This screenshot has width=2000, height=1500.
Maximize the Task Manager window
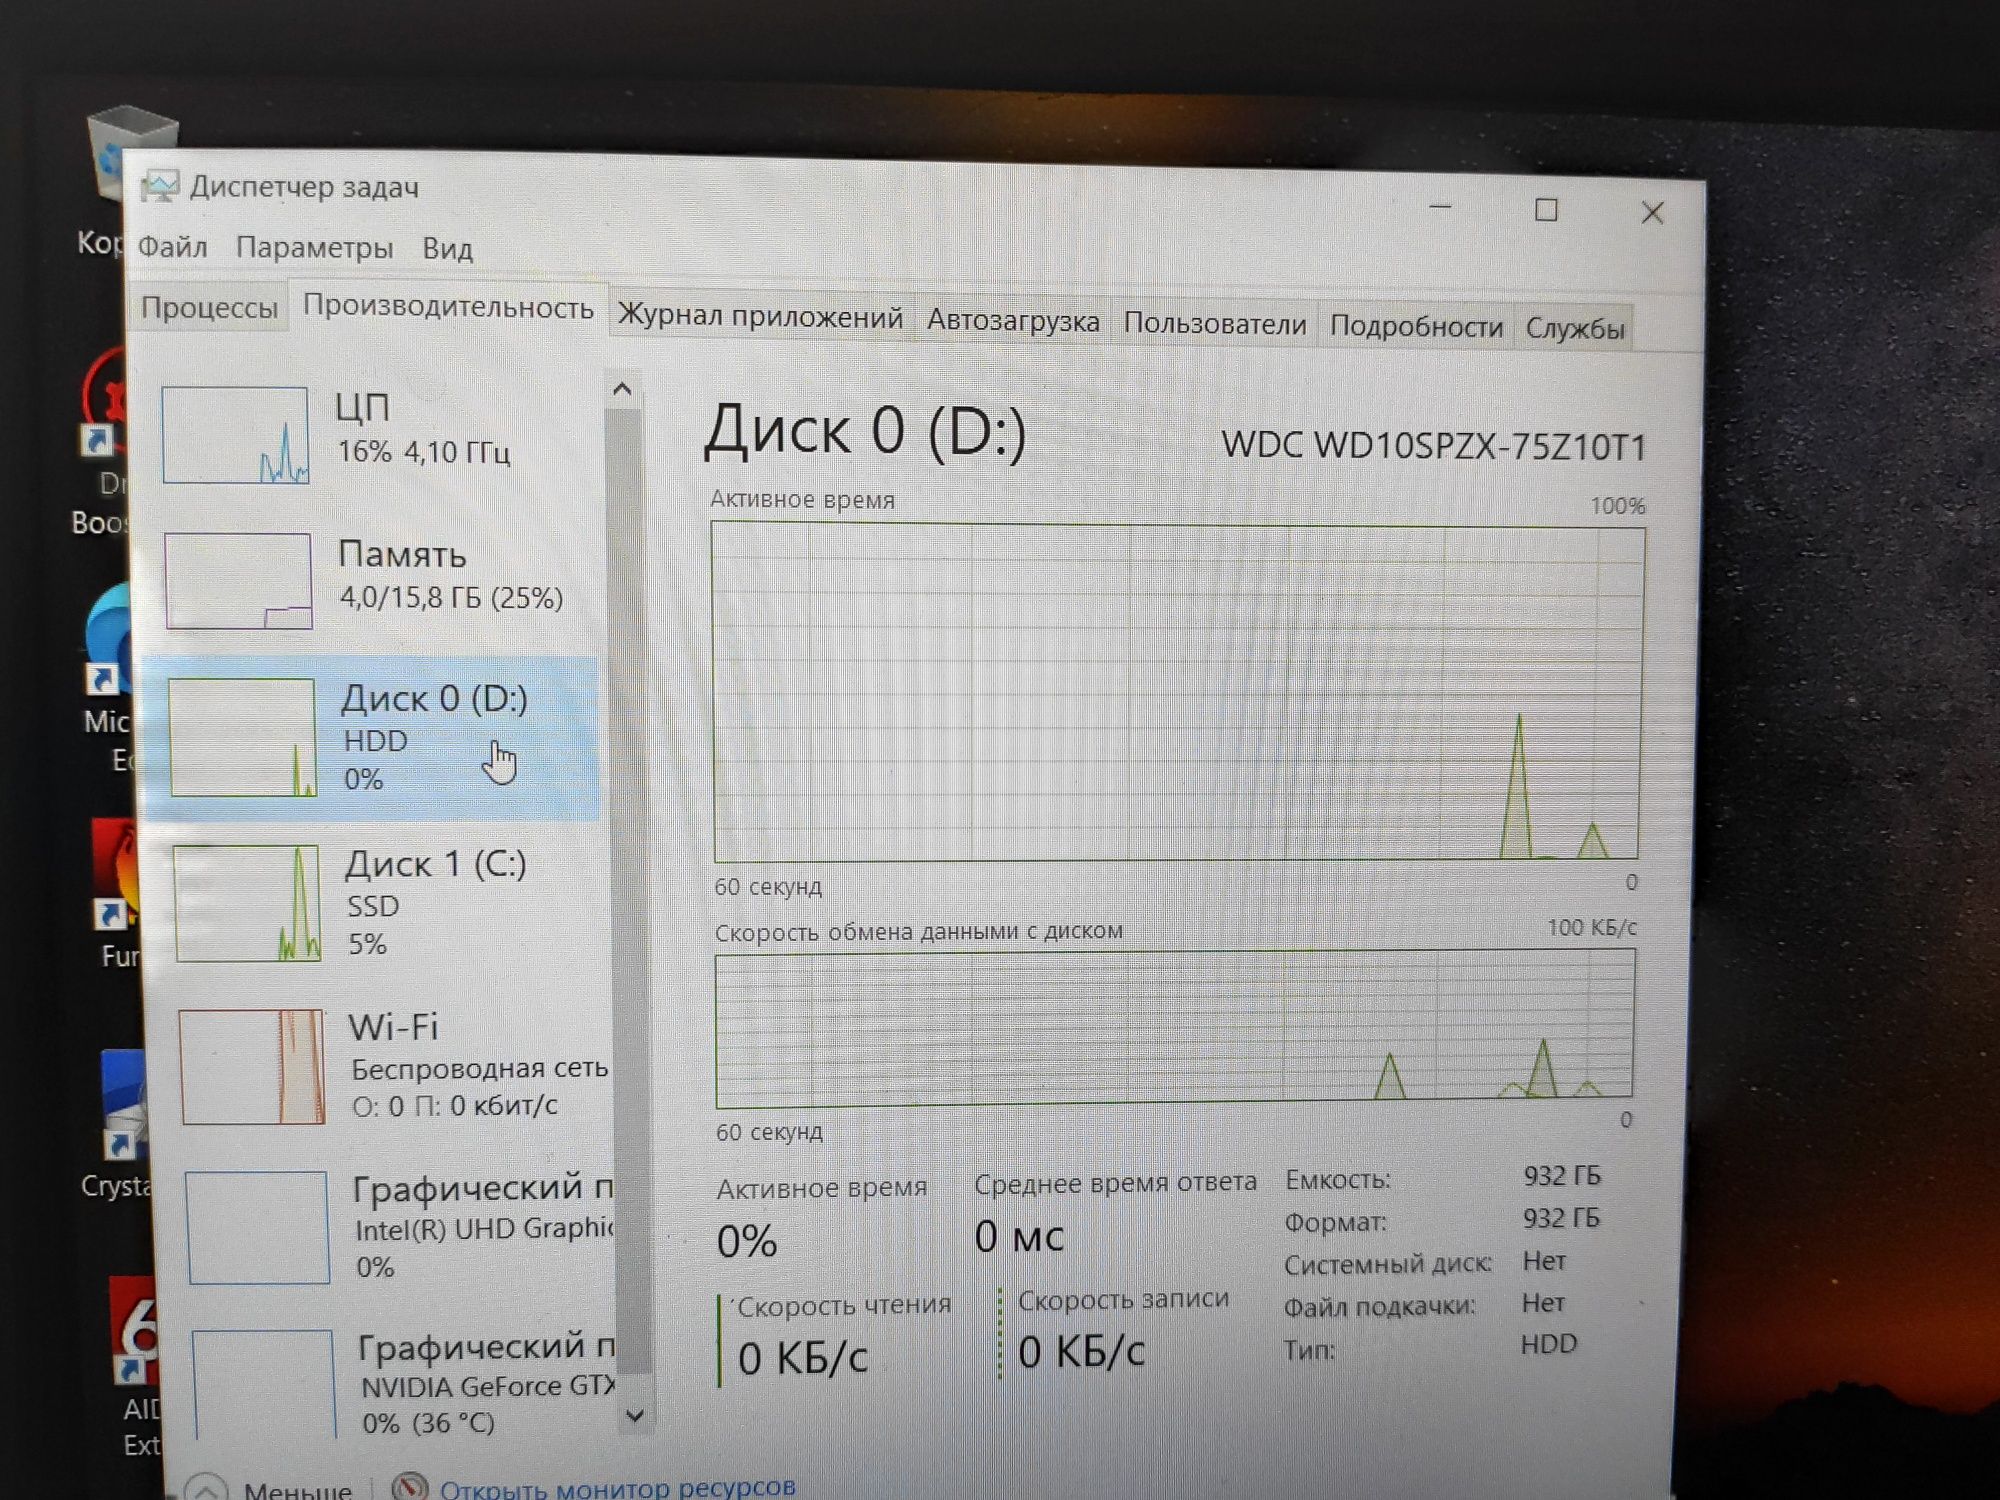point(1546,210)
